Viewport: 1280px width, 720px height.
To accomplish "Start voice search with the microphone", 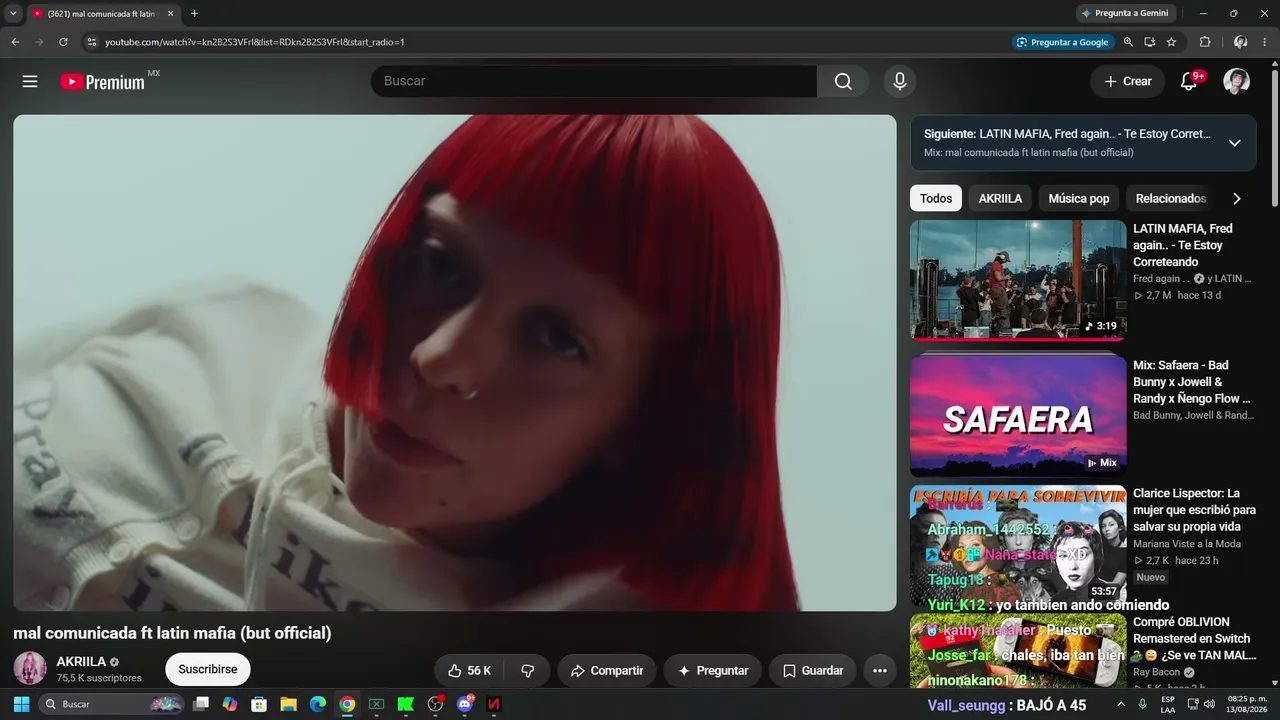I will [x=900, y=82].
